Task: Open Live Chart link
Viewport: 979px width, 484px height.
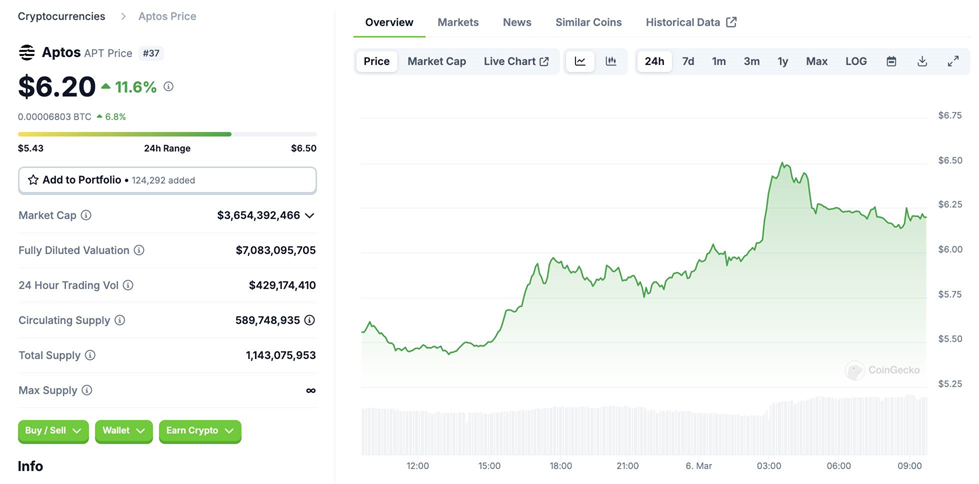Action: (x=516, y=61)
